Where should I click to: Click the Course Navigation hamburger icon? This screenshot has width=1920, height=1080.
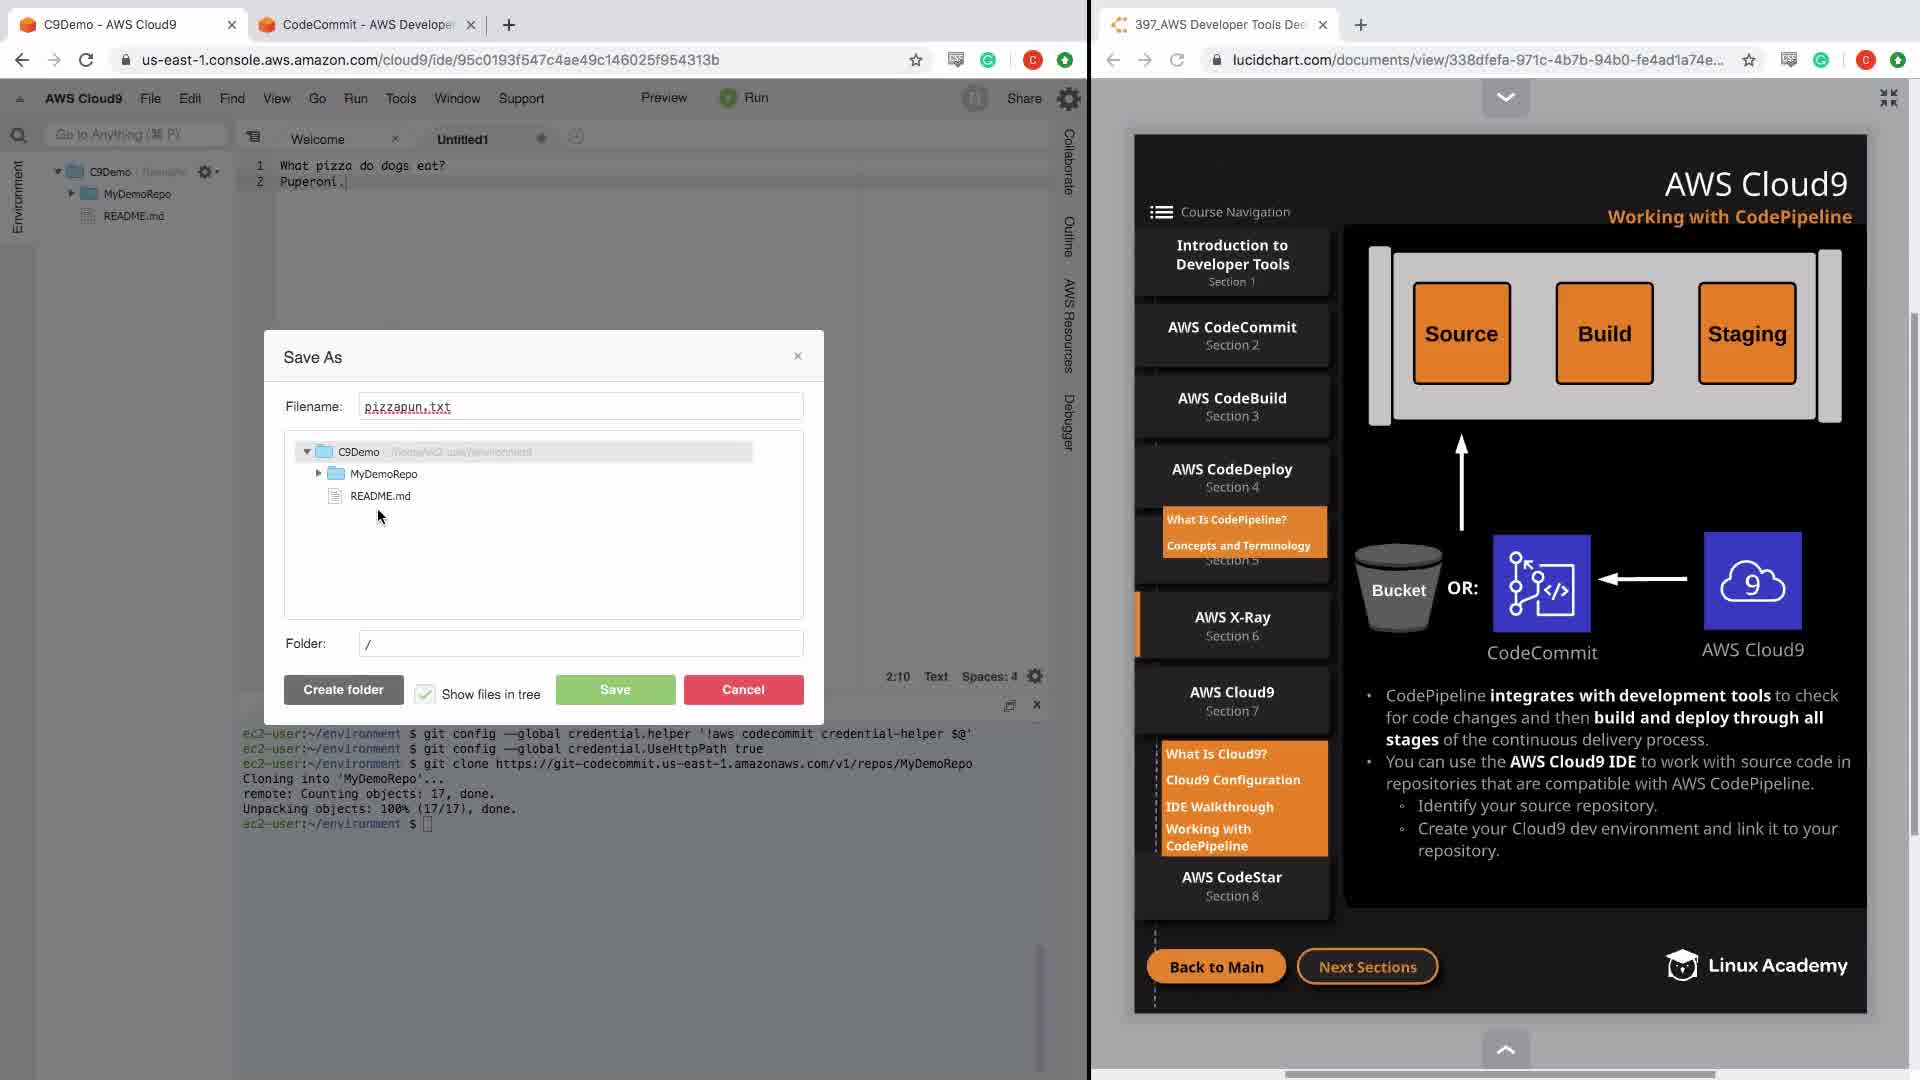[x=1160, y=212]
